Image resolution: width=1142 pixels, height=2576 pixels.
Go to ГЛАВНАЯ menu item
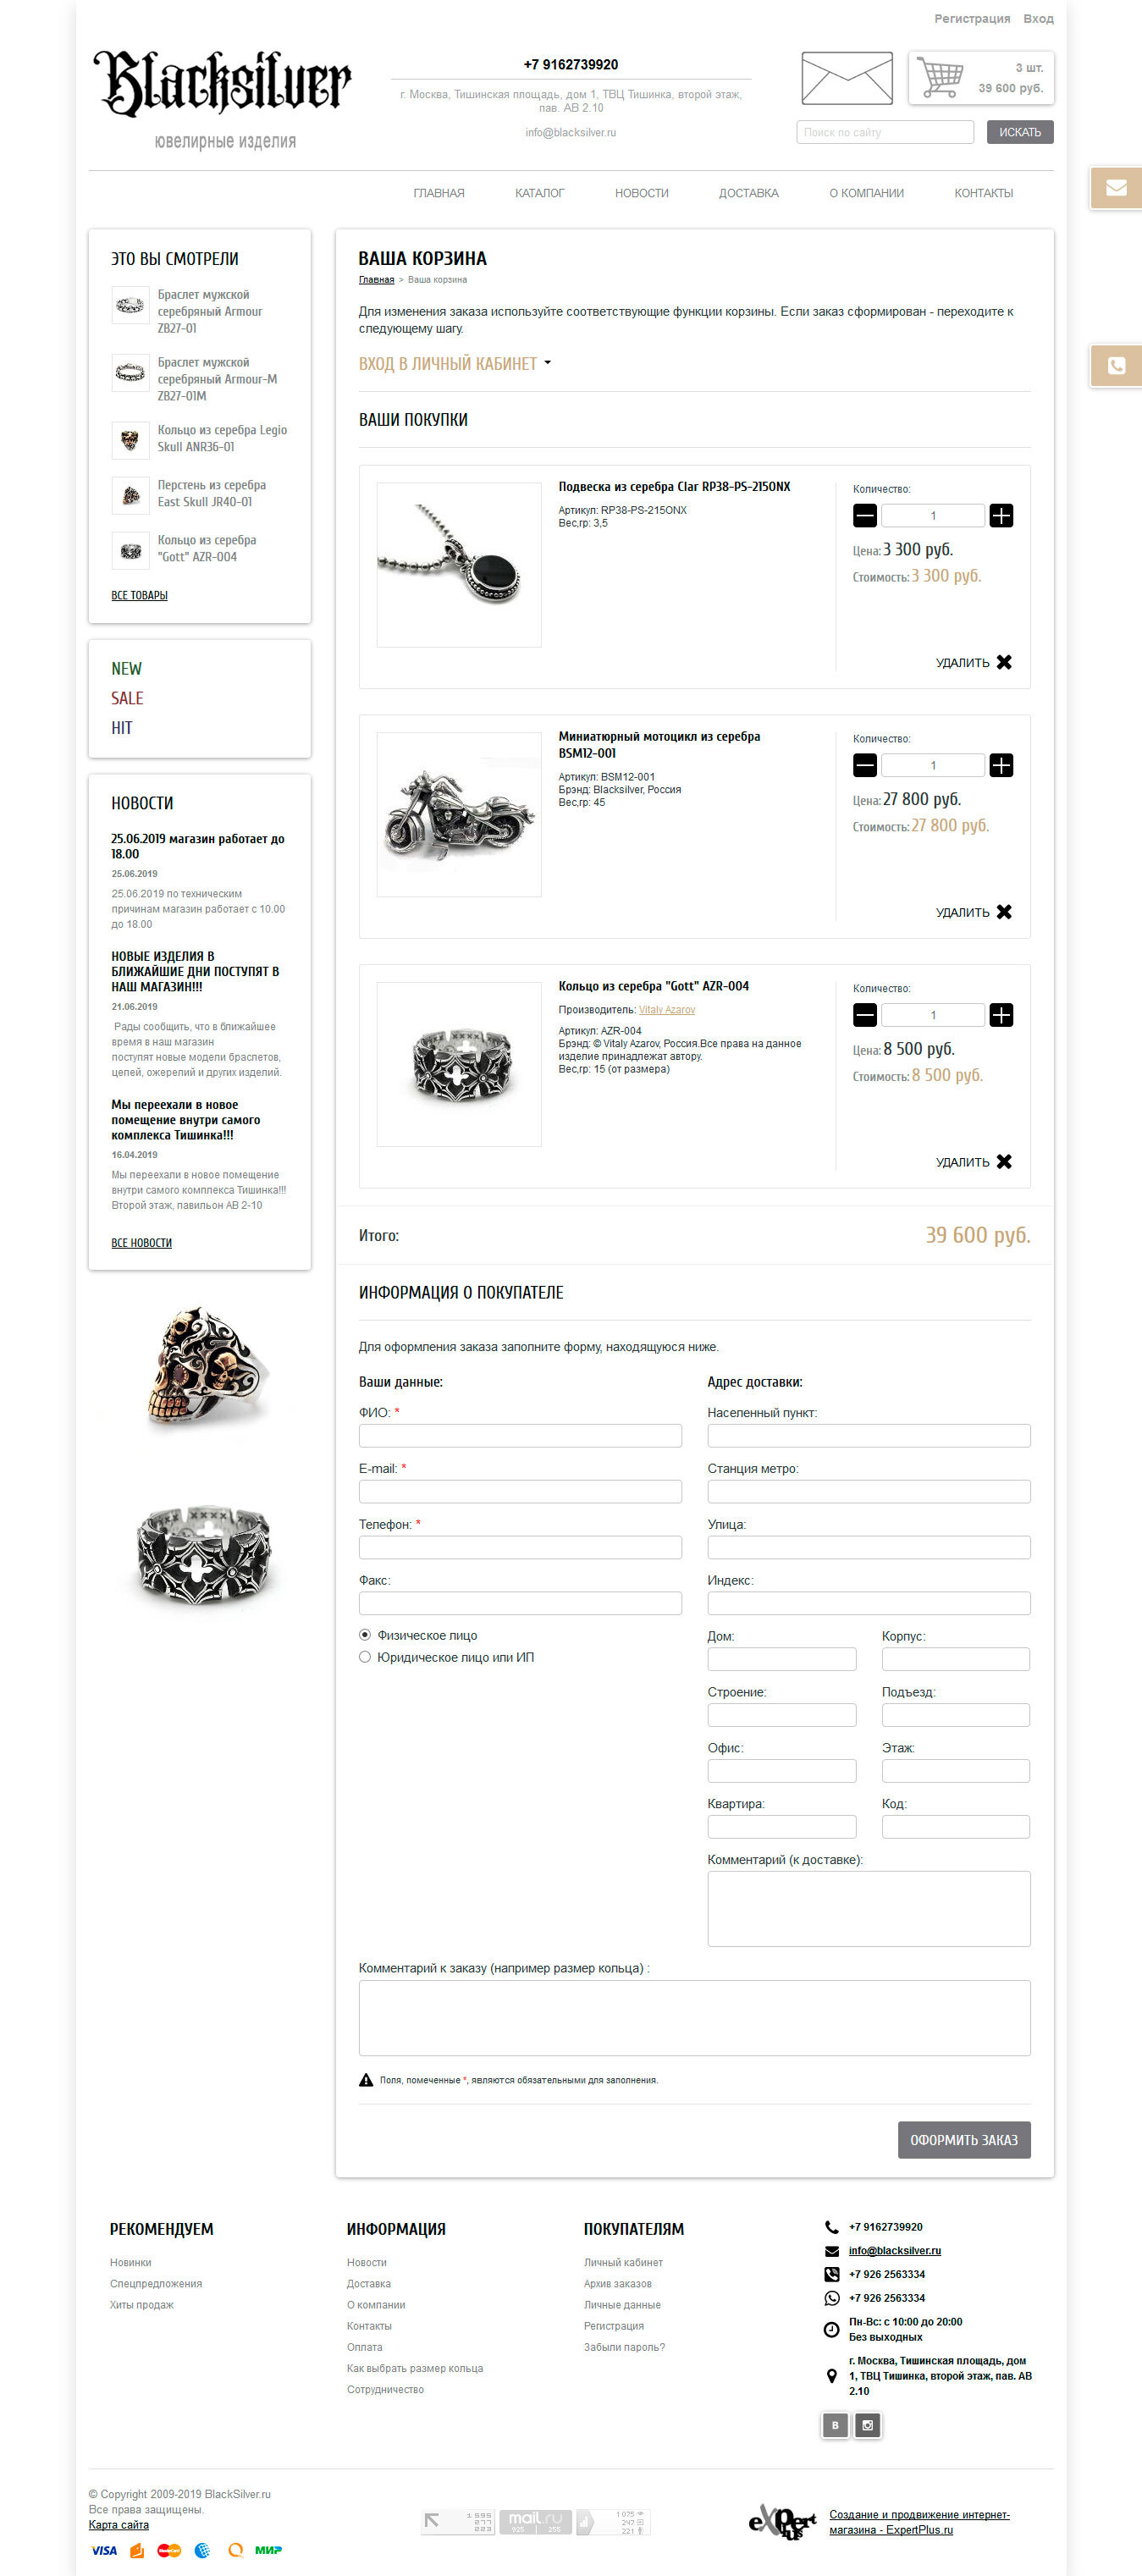[x=439, y=193]
